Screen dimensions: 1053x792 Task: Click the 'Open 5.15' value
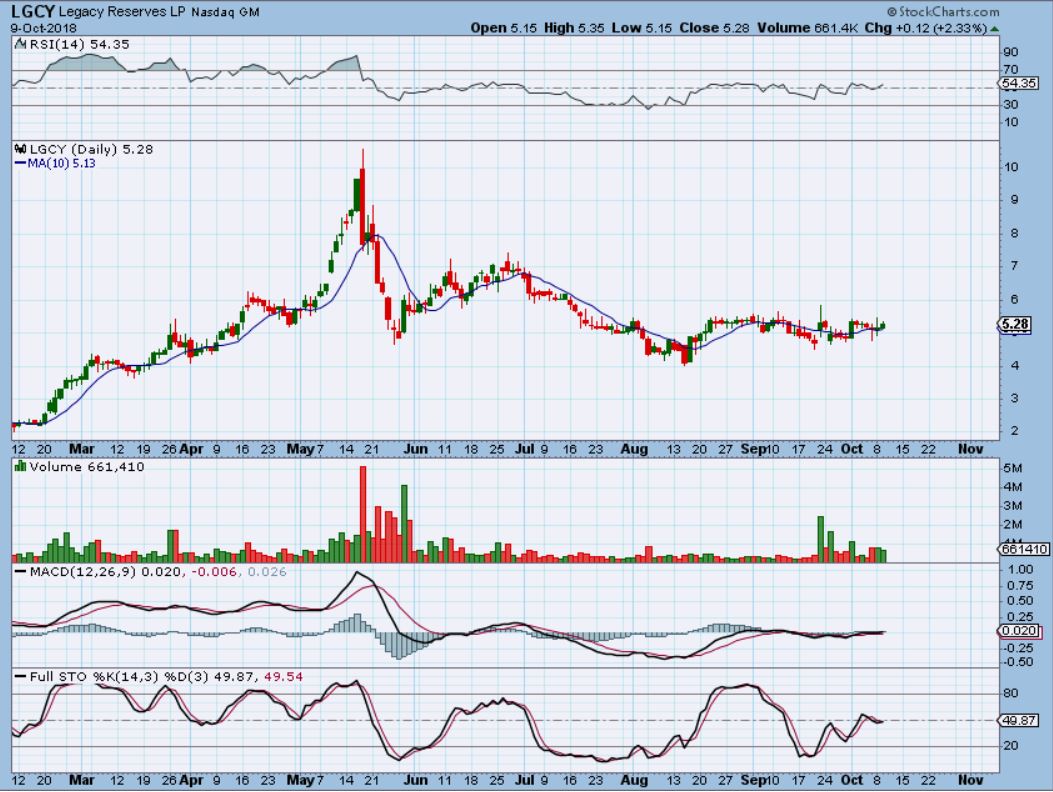[x=504, y=28]
